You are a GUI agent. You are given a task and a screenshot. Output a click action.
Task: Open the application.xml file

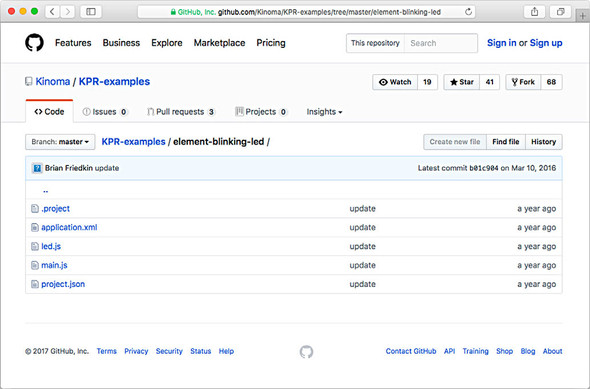pos(69,227)
